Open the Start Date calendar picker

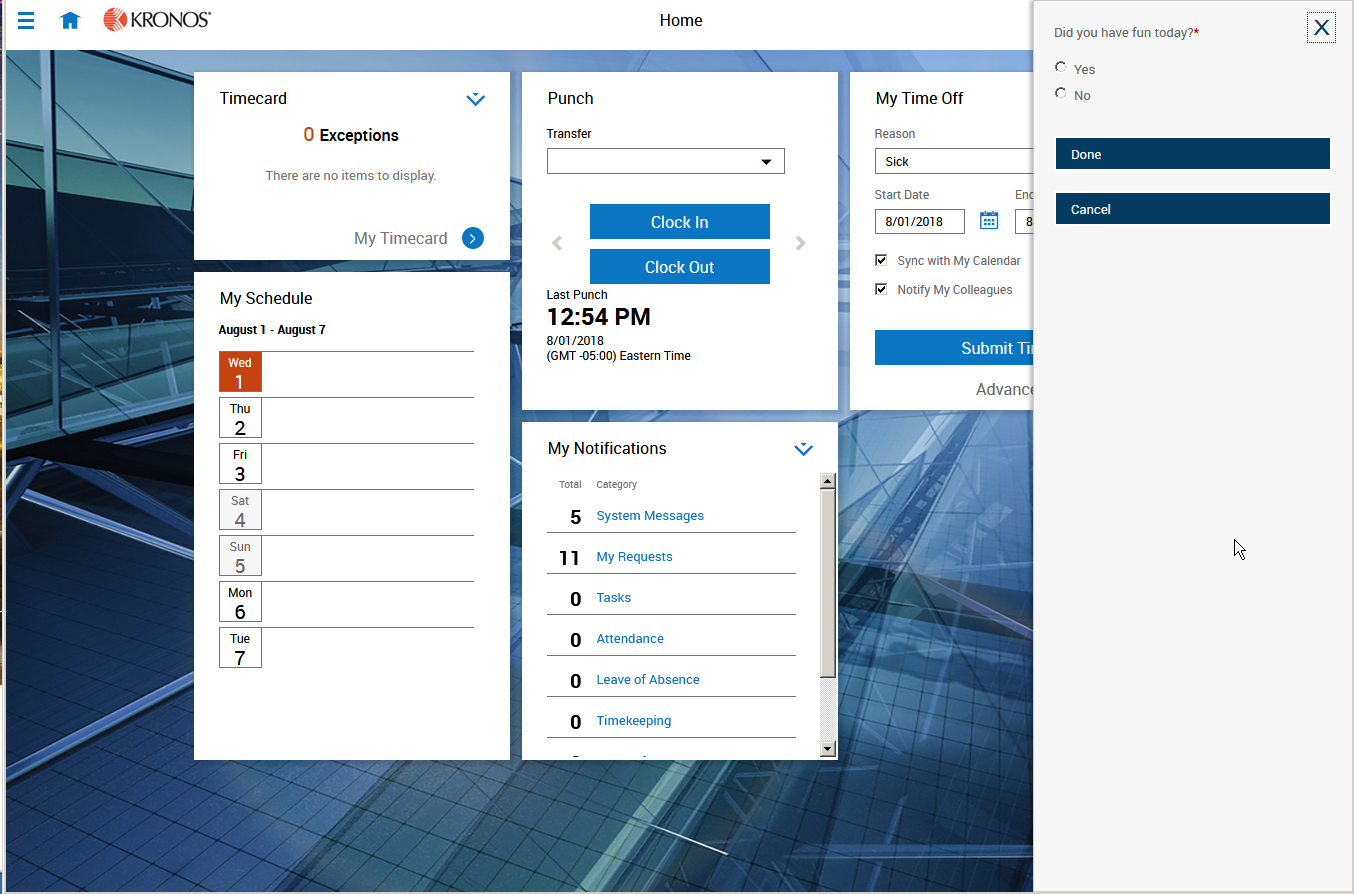[989, 220]
